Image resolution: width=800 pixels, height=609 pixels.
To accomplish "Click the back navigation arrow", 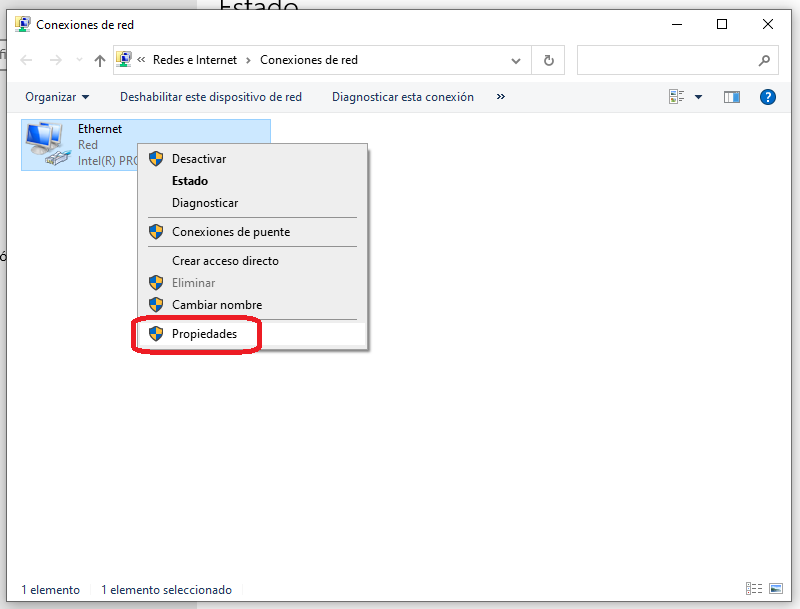I will point(26,60).
